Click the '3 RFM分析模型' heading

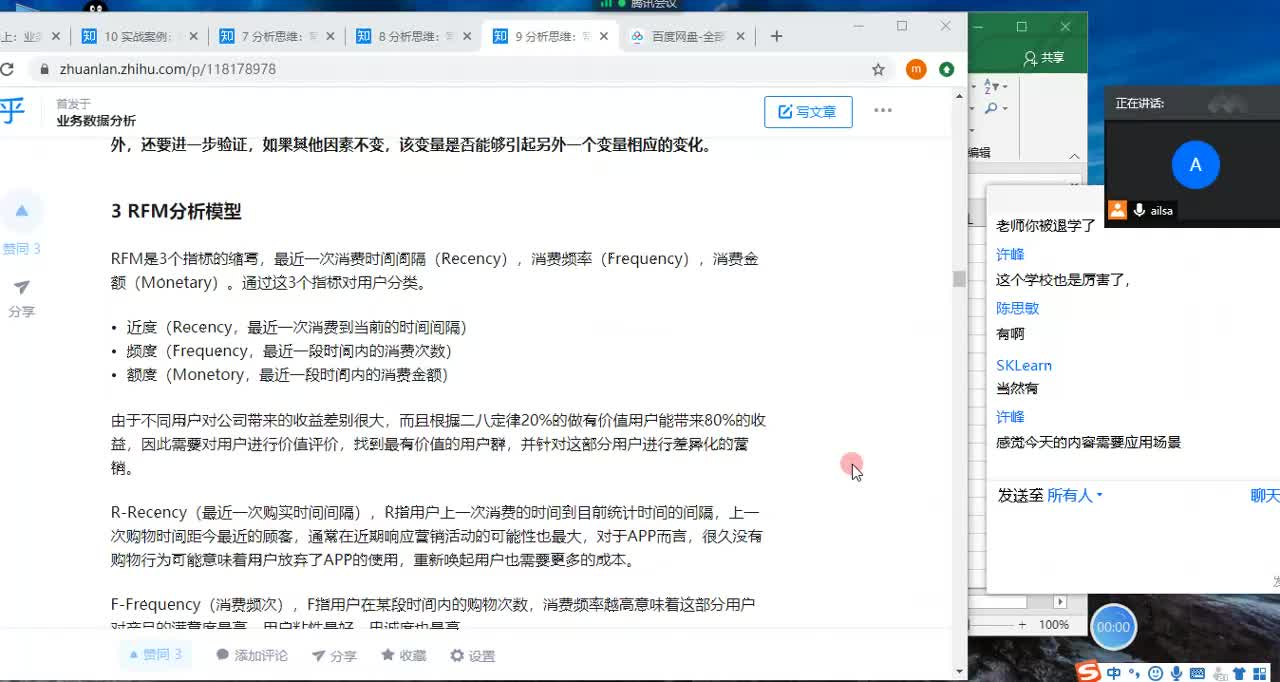176,211
